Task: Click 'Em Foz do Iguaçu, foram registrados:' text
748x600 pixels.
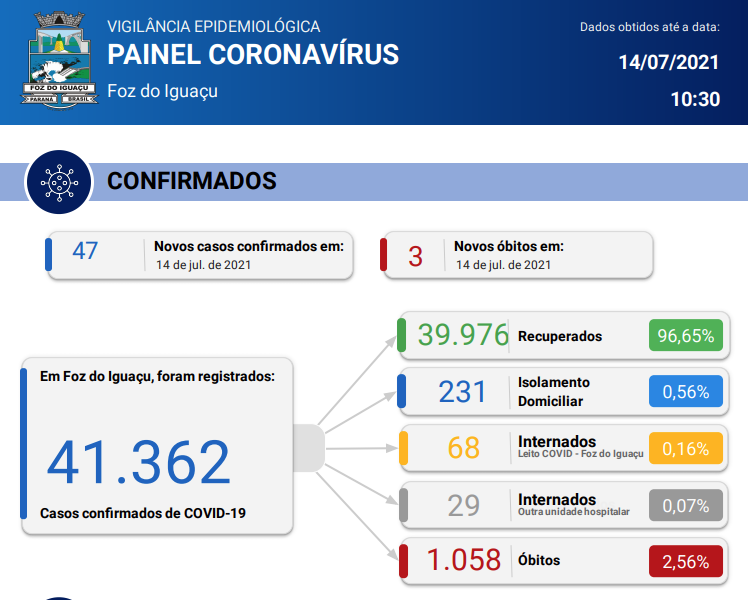Action: tap(157, 376)
